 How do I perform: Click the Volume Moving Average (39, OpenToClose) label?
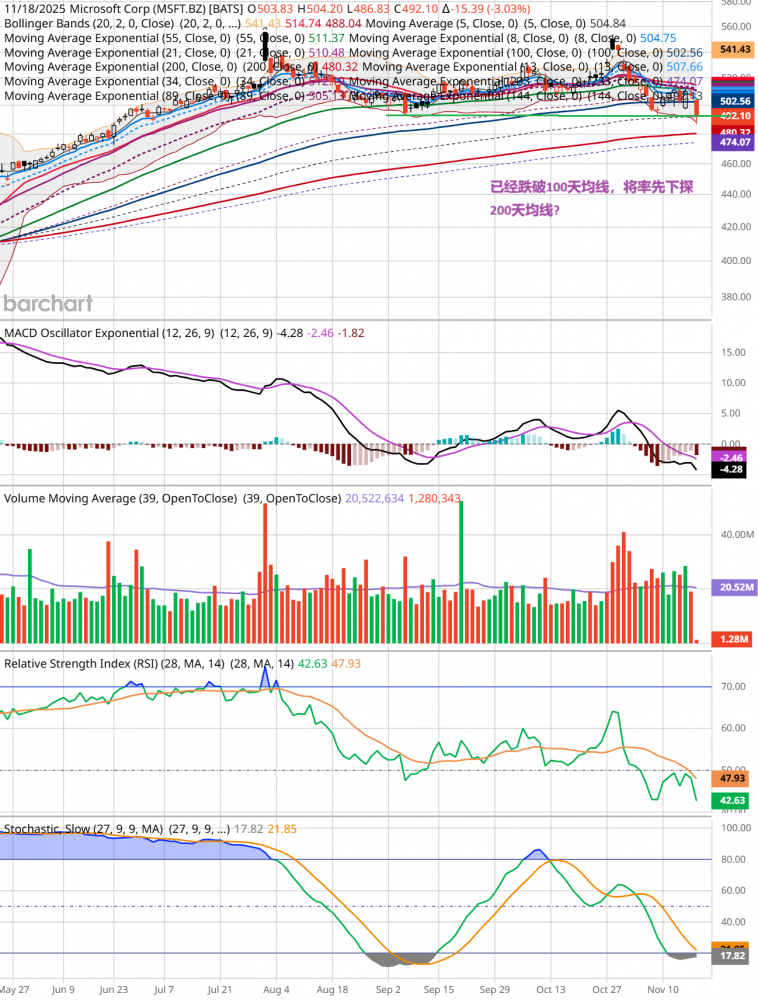click(120, 499)
